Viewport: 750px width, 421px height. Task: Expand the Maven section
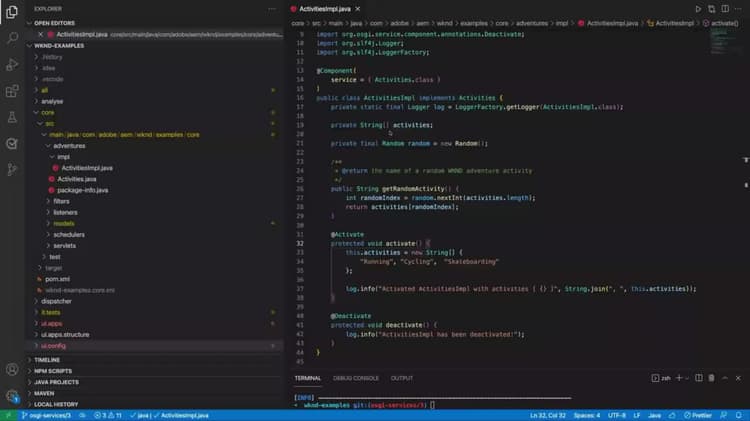coord(44,393)
